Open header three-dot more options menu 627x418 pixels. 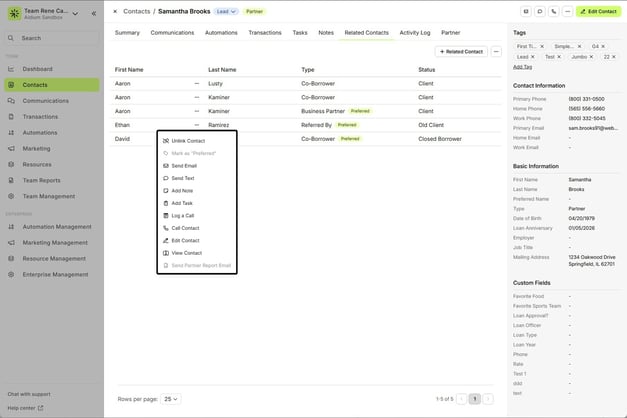point(568,11)
